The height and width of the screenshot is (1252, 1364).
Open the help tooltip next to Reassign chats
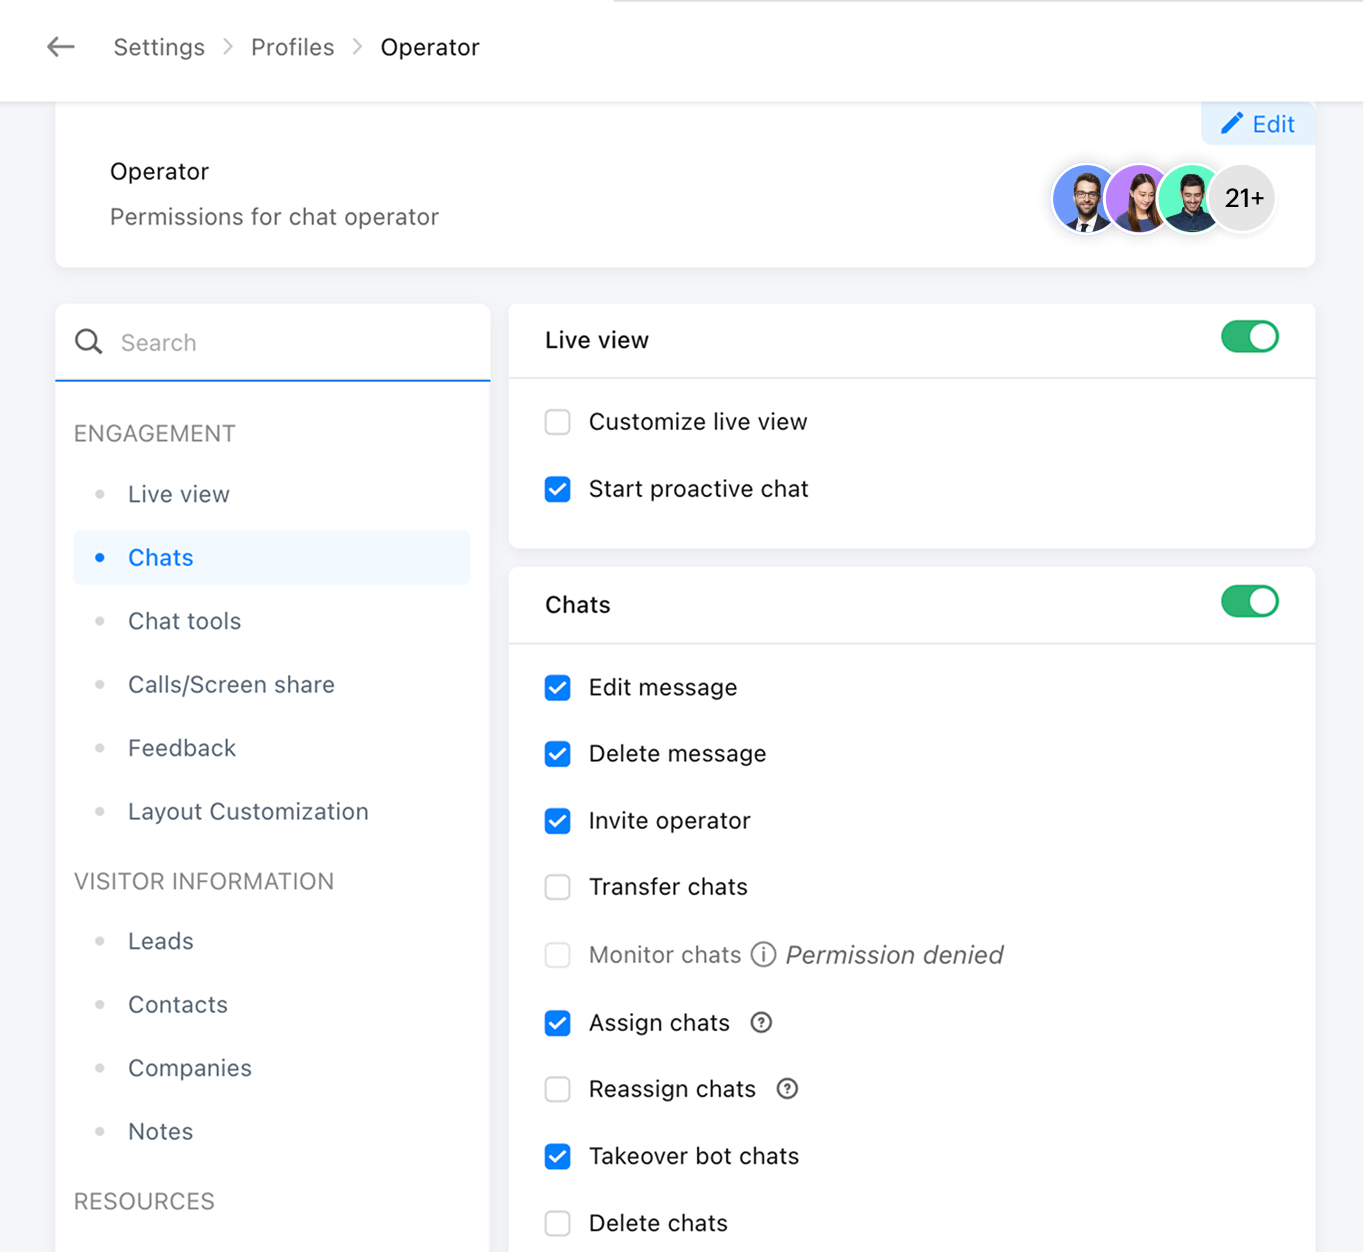(787, 1089)
